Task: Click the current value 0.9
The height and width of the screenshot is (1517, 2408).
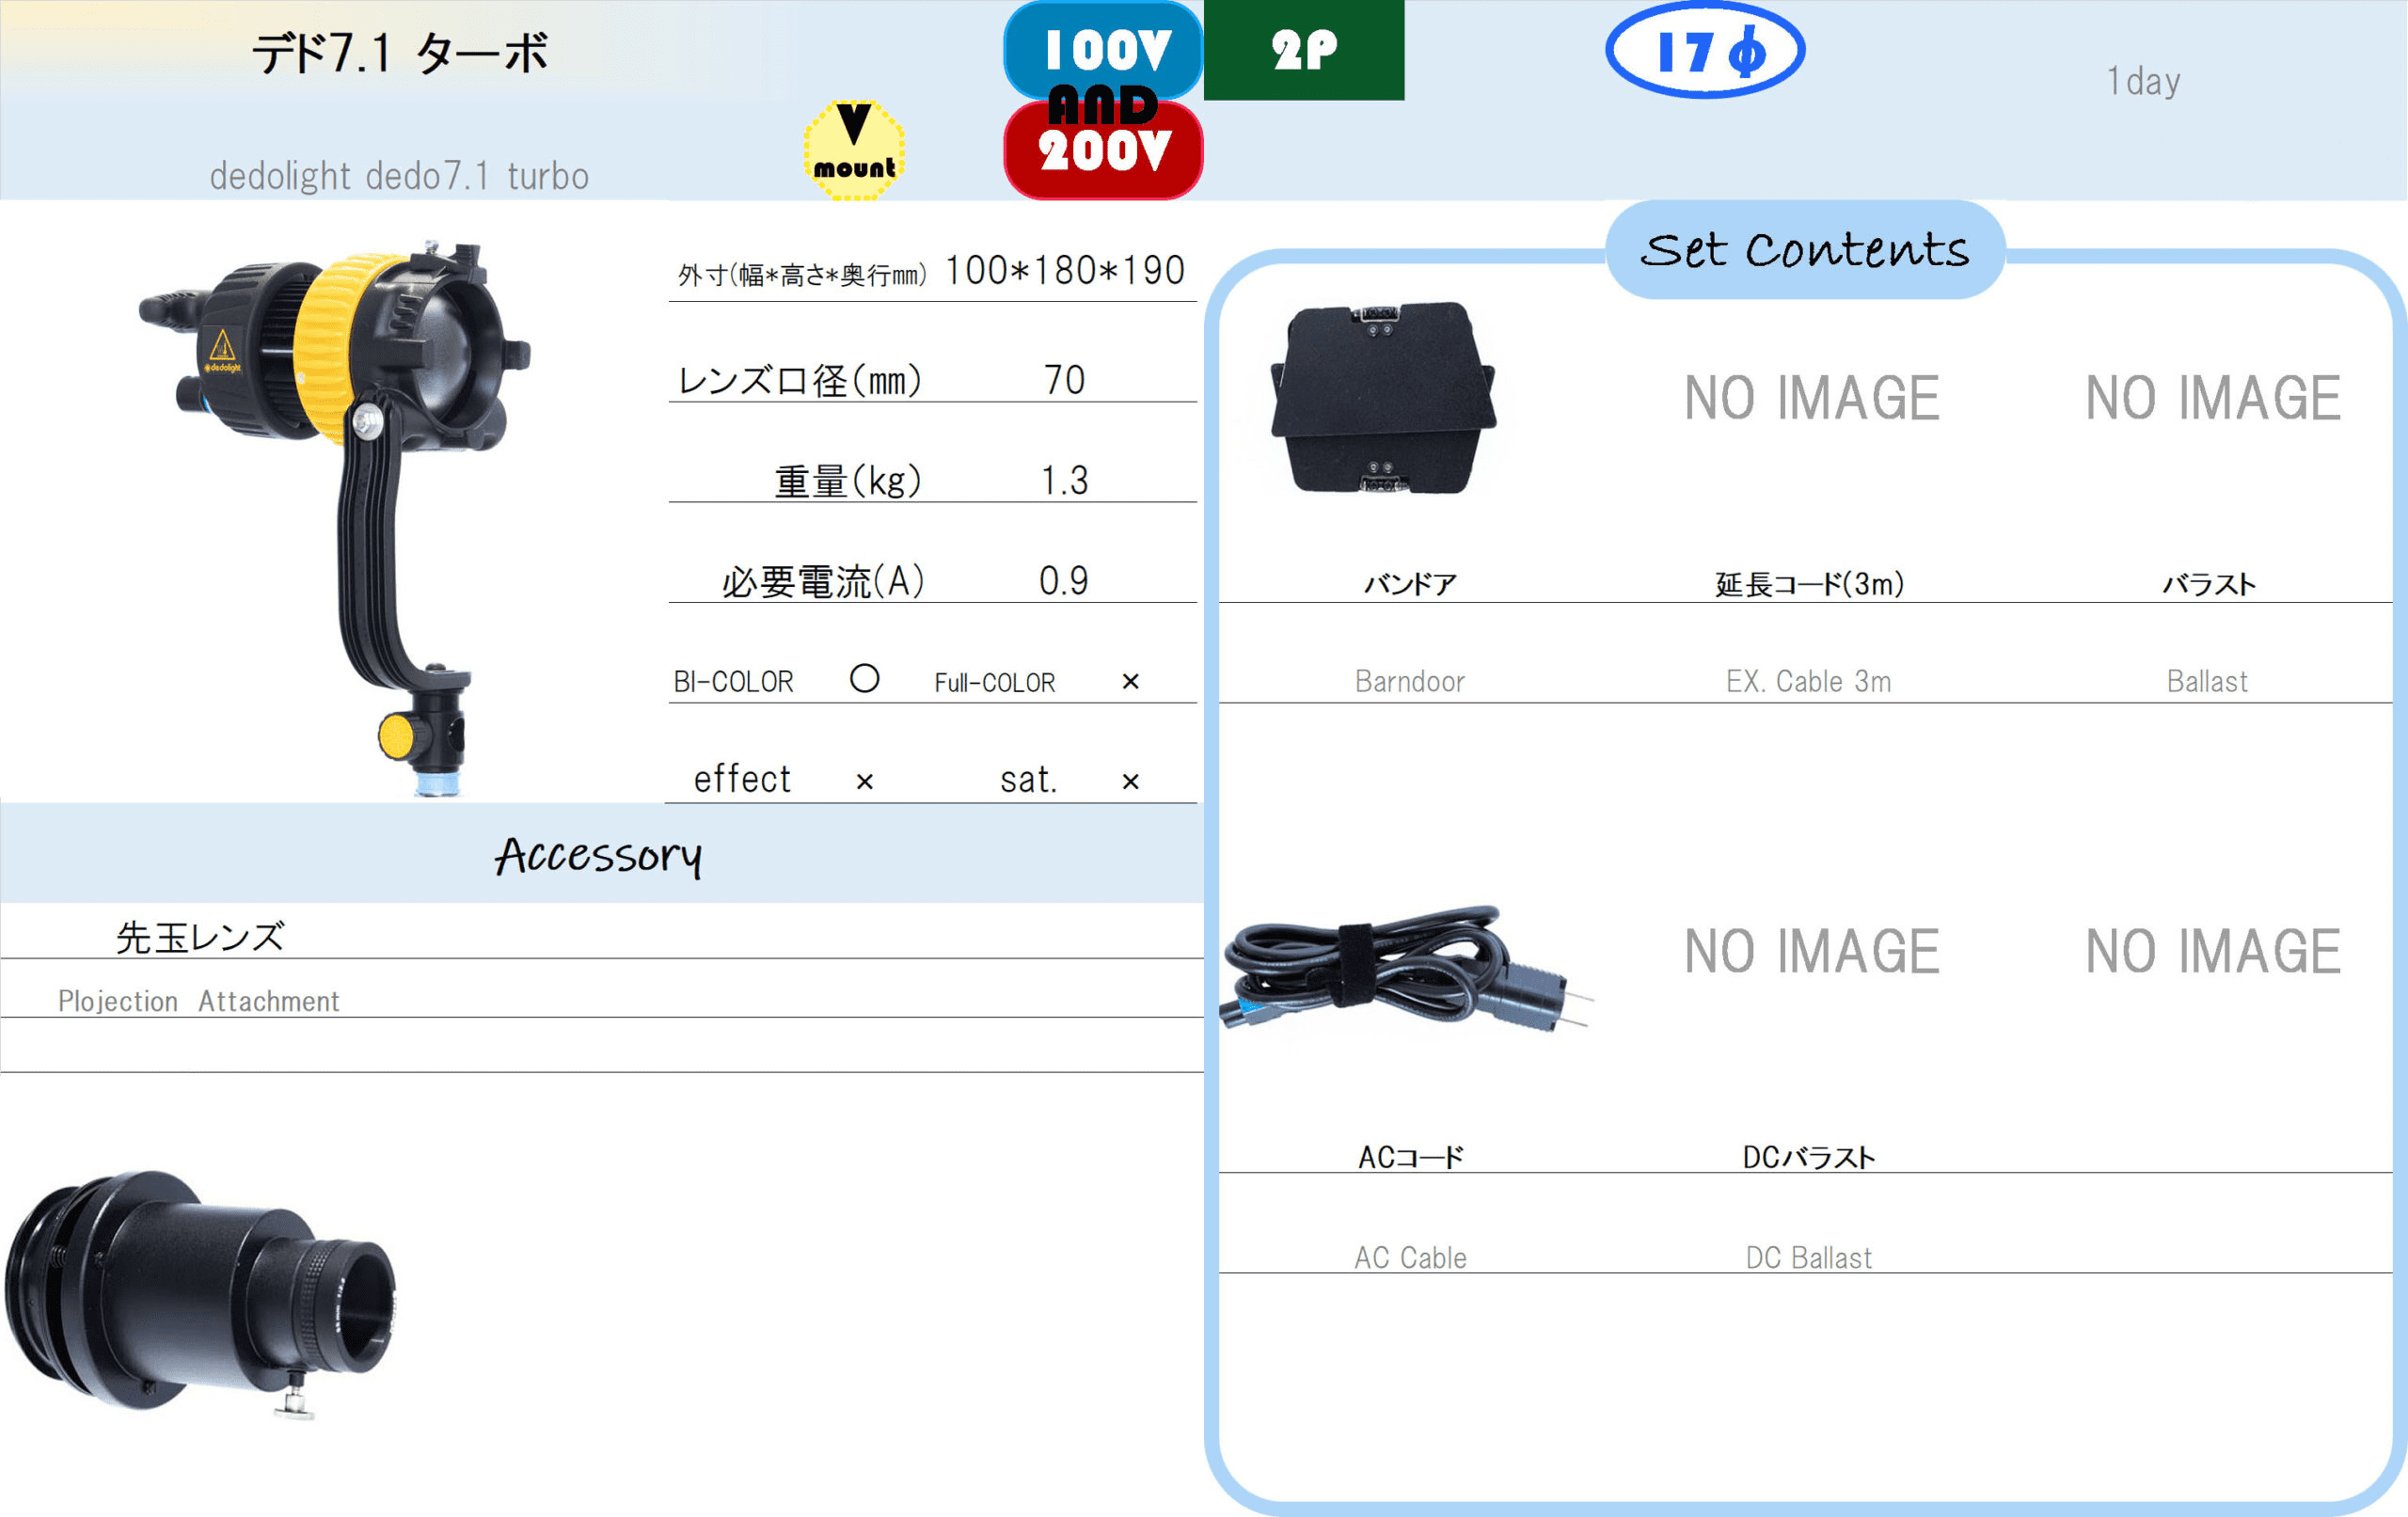Action: click(x=1063, y=581)
